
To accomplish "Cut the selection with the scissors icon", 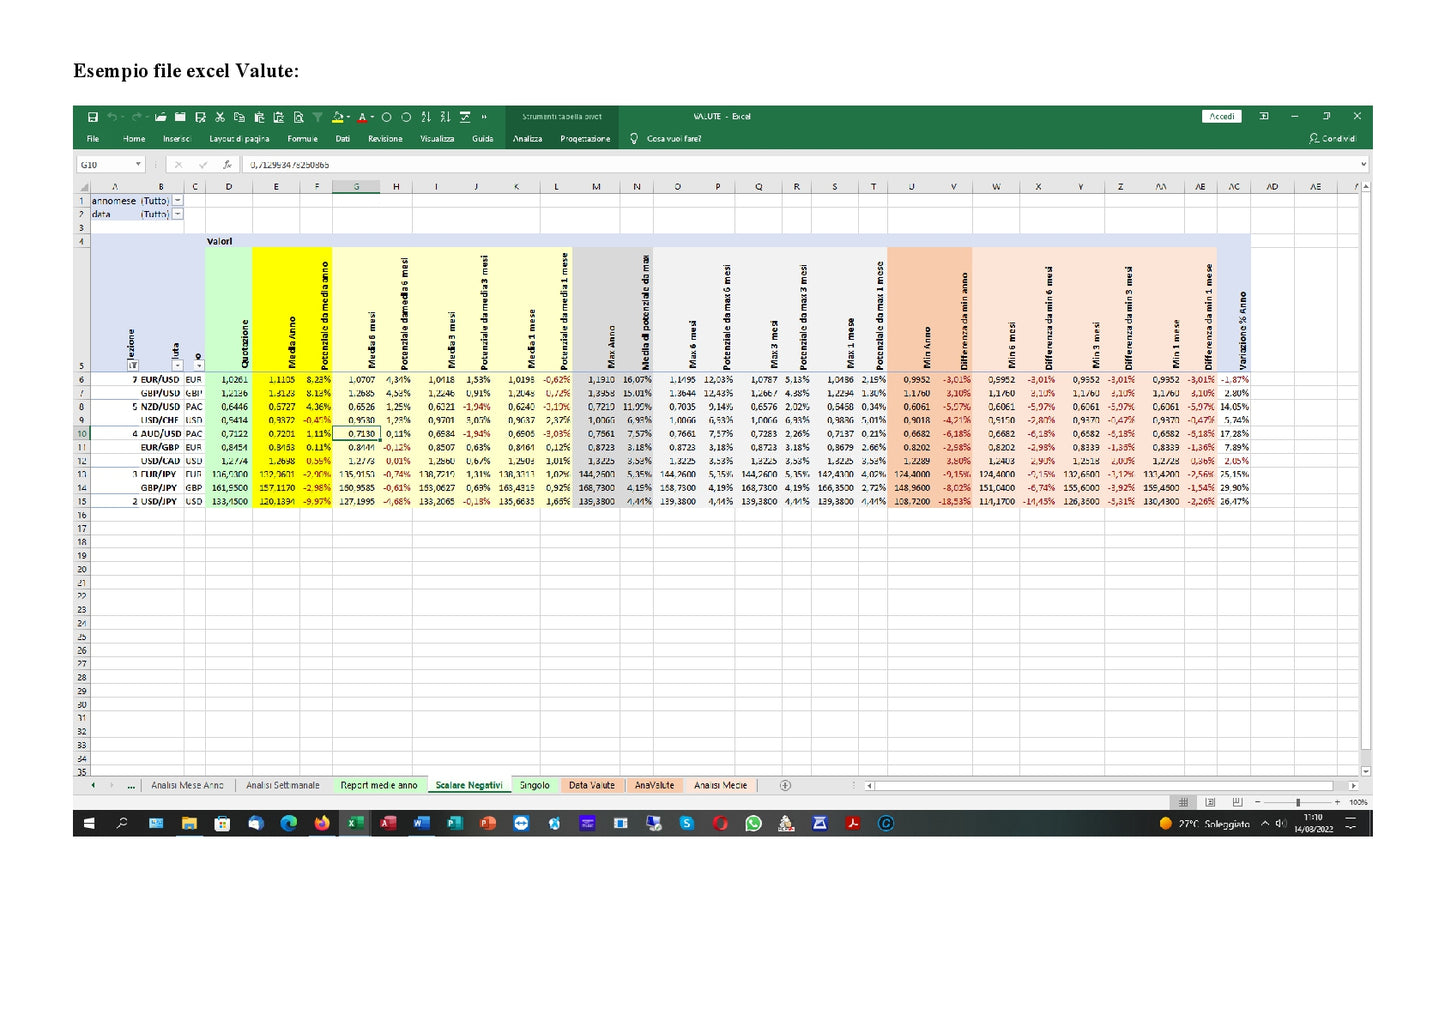I will point(219,117).
